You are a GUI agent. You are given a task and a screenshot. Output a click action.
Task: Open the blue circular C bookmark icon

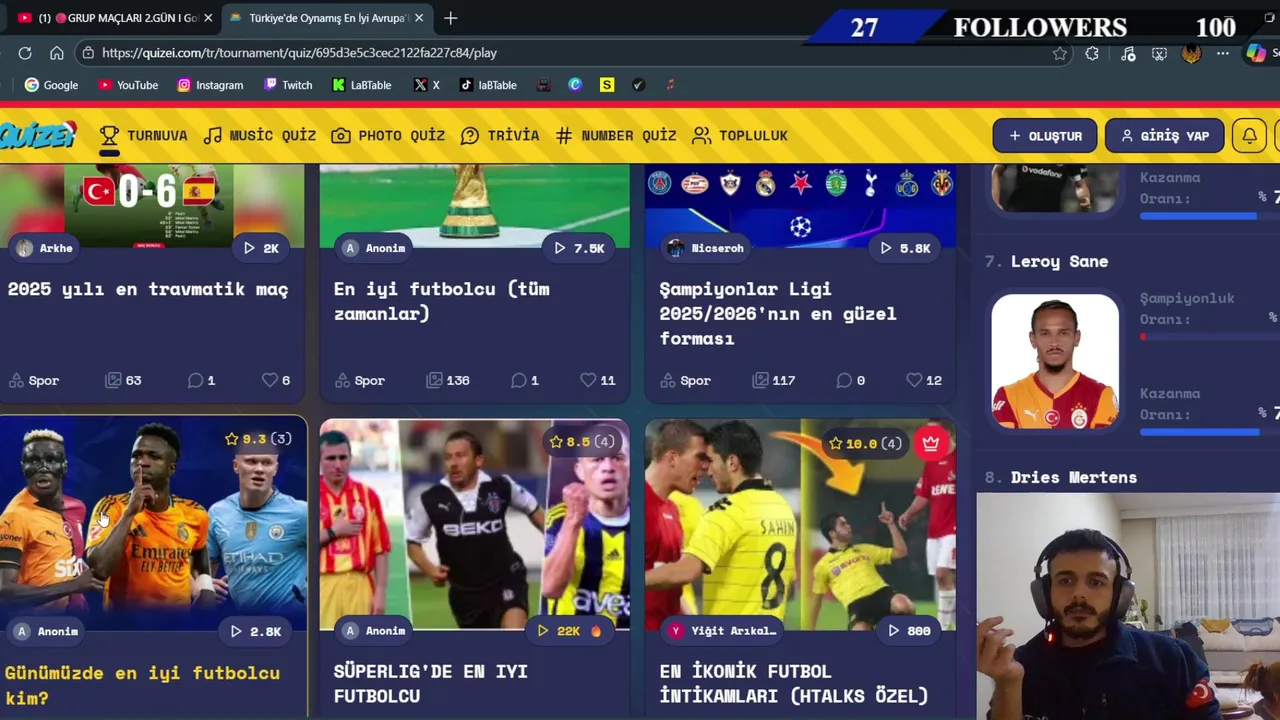click(575, 85)
